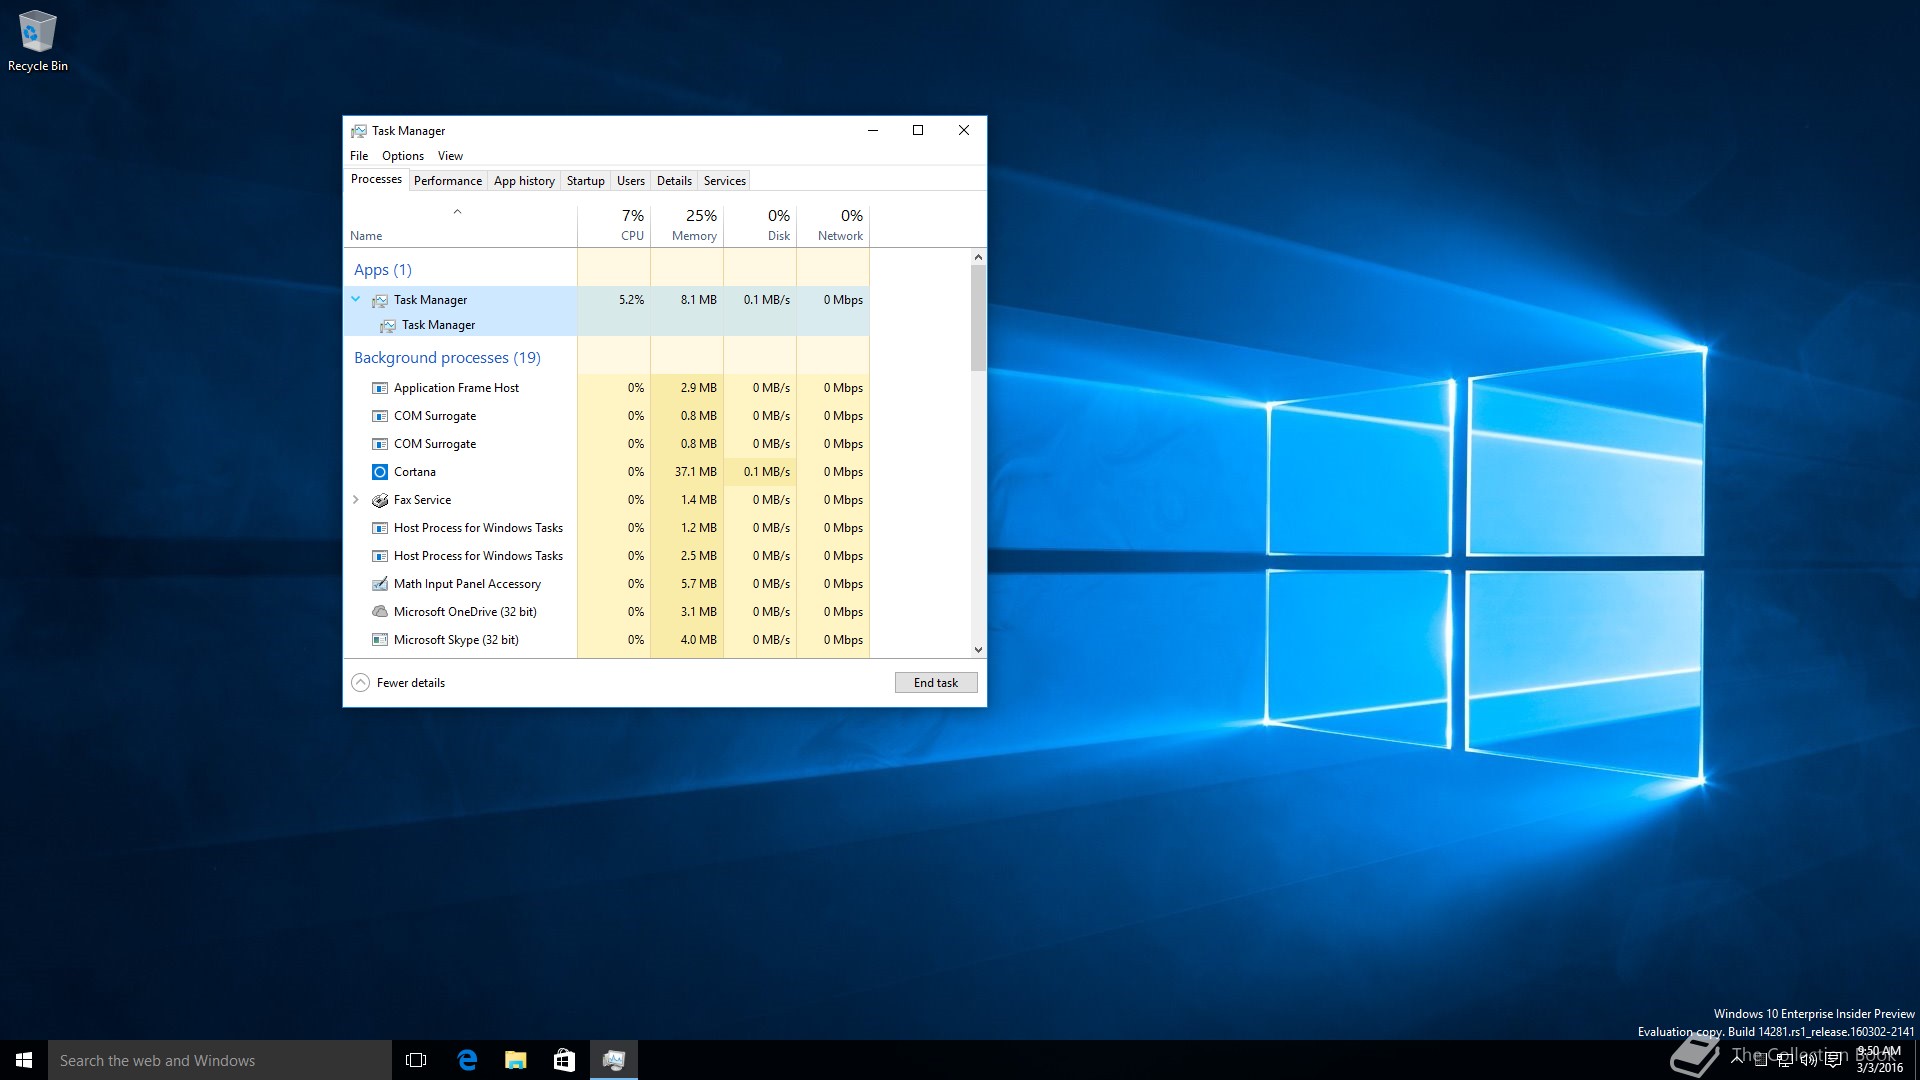The width and height of the screenshot is (1920, 1080).
Task: Collapse the Task Manager app group
Action: tap(356, 299)
